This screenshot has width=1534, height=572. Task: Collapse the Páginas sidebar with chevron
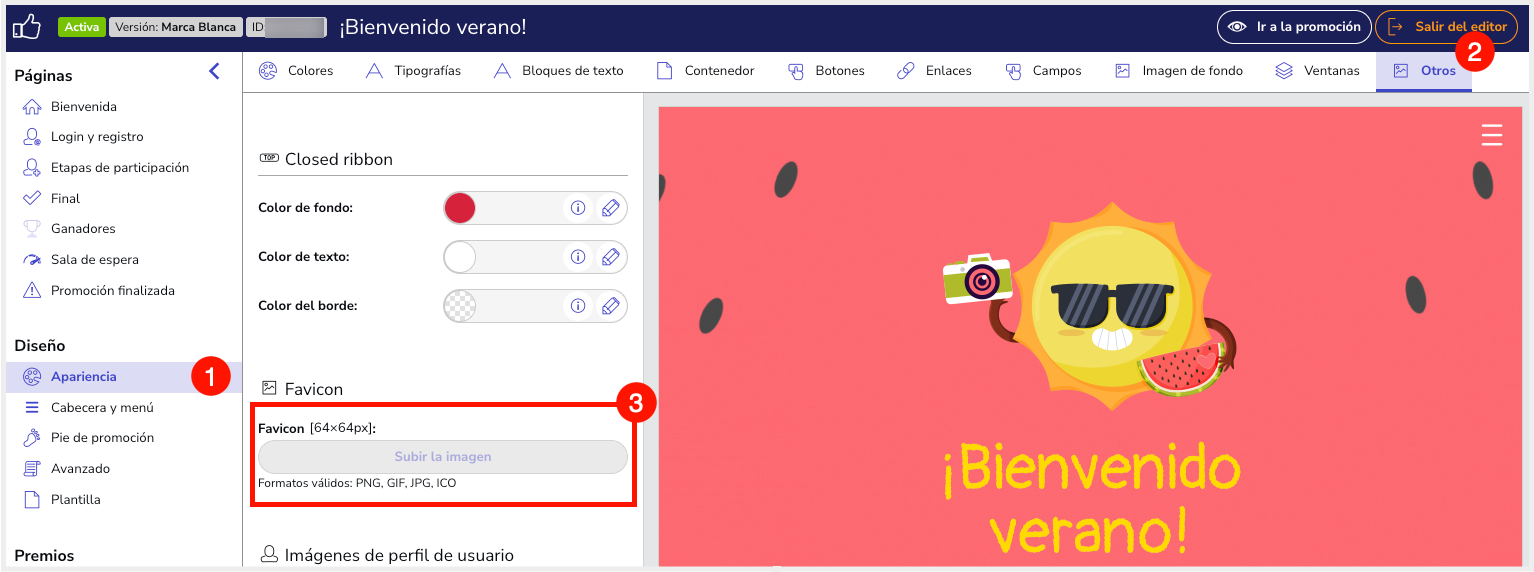(214, 71)
